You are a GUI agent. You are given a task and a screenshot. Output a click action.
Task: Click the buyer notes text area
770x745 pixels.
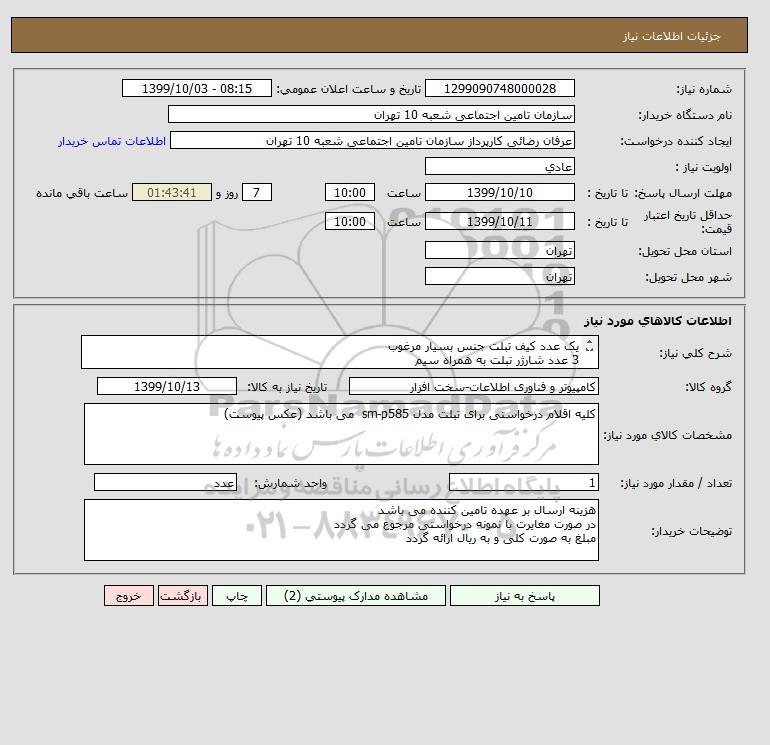pyautogui.click(x=341, y=530)
